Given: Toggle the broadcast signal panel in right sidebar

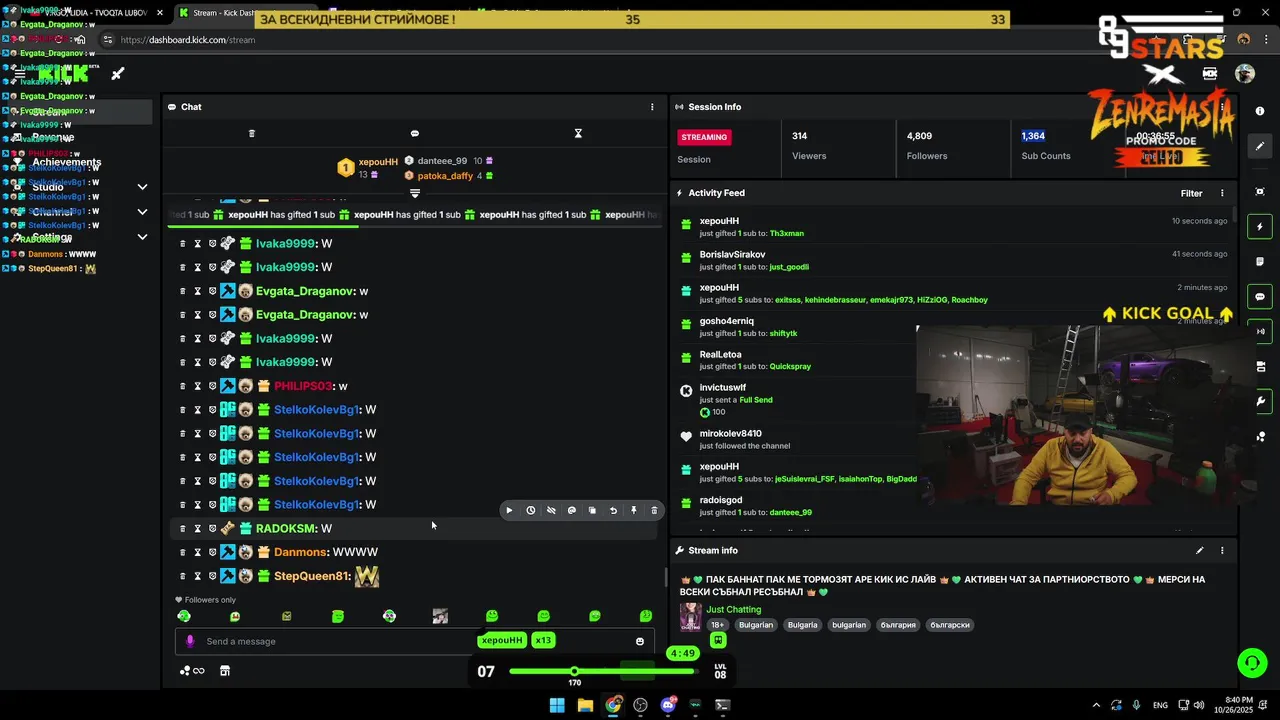Looking at the screenshot, I should pos(1260,331).
